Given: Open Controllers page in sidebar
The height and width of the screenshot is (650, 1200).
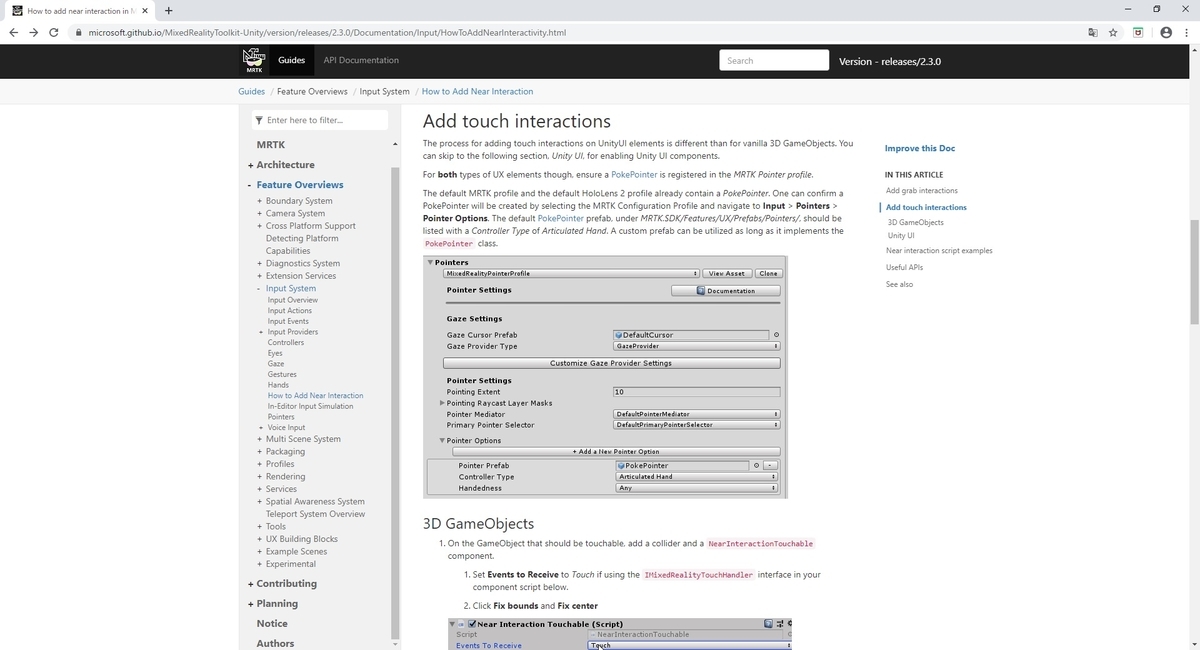Looking at the screenshot, I should (286, 343).
